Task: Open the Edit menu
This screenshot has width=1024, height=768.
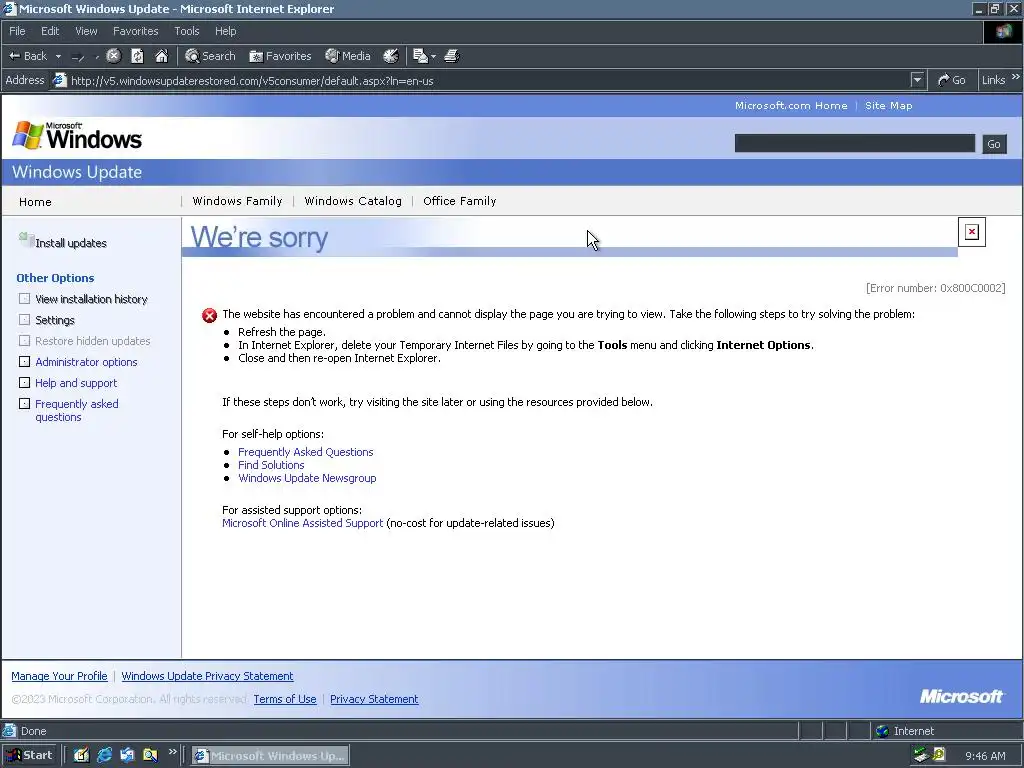Action: coord(50,31)
